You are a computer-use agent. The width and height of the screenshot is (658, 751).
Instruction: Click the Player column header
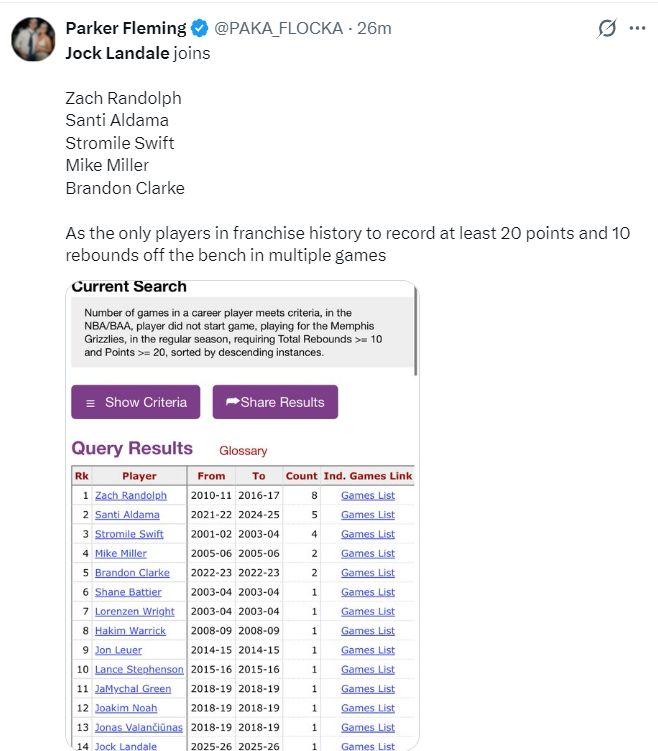pos(139,476)
